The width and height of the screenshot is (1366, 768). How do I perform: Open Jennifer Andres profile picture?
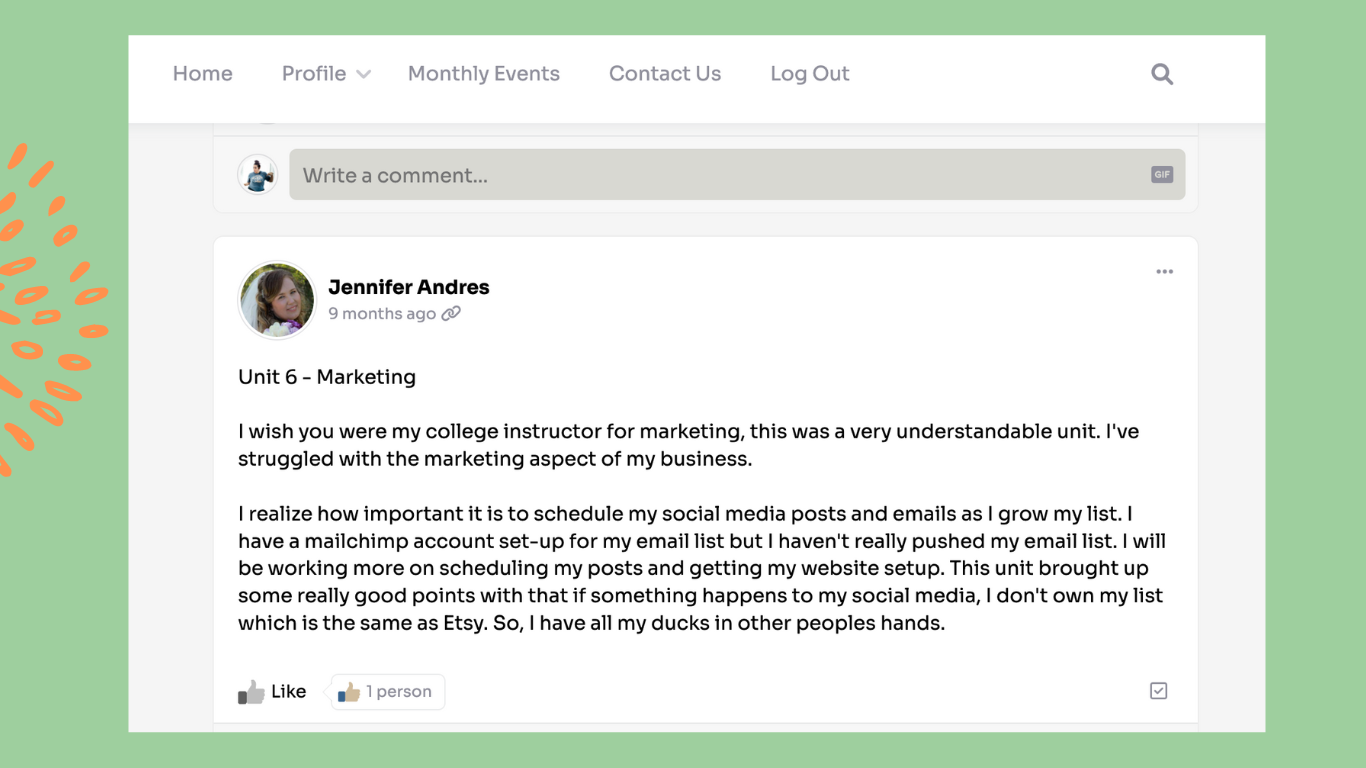point(277,300)
